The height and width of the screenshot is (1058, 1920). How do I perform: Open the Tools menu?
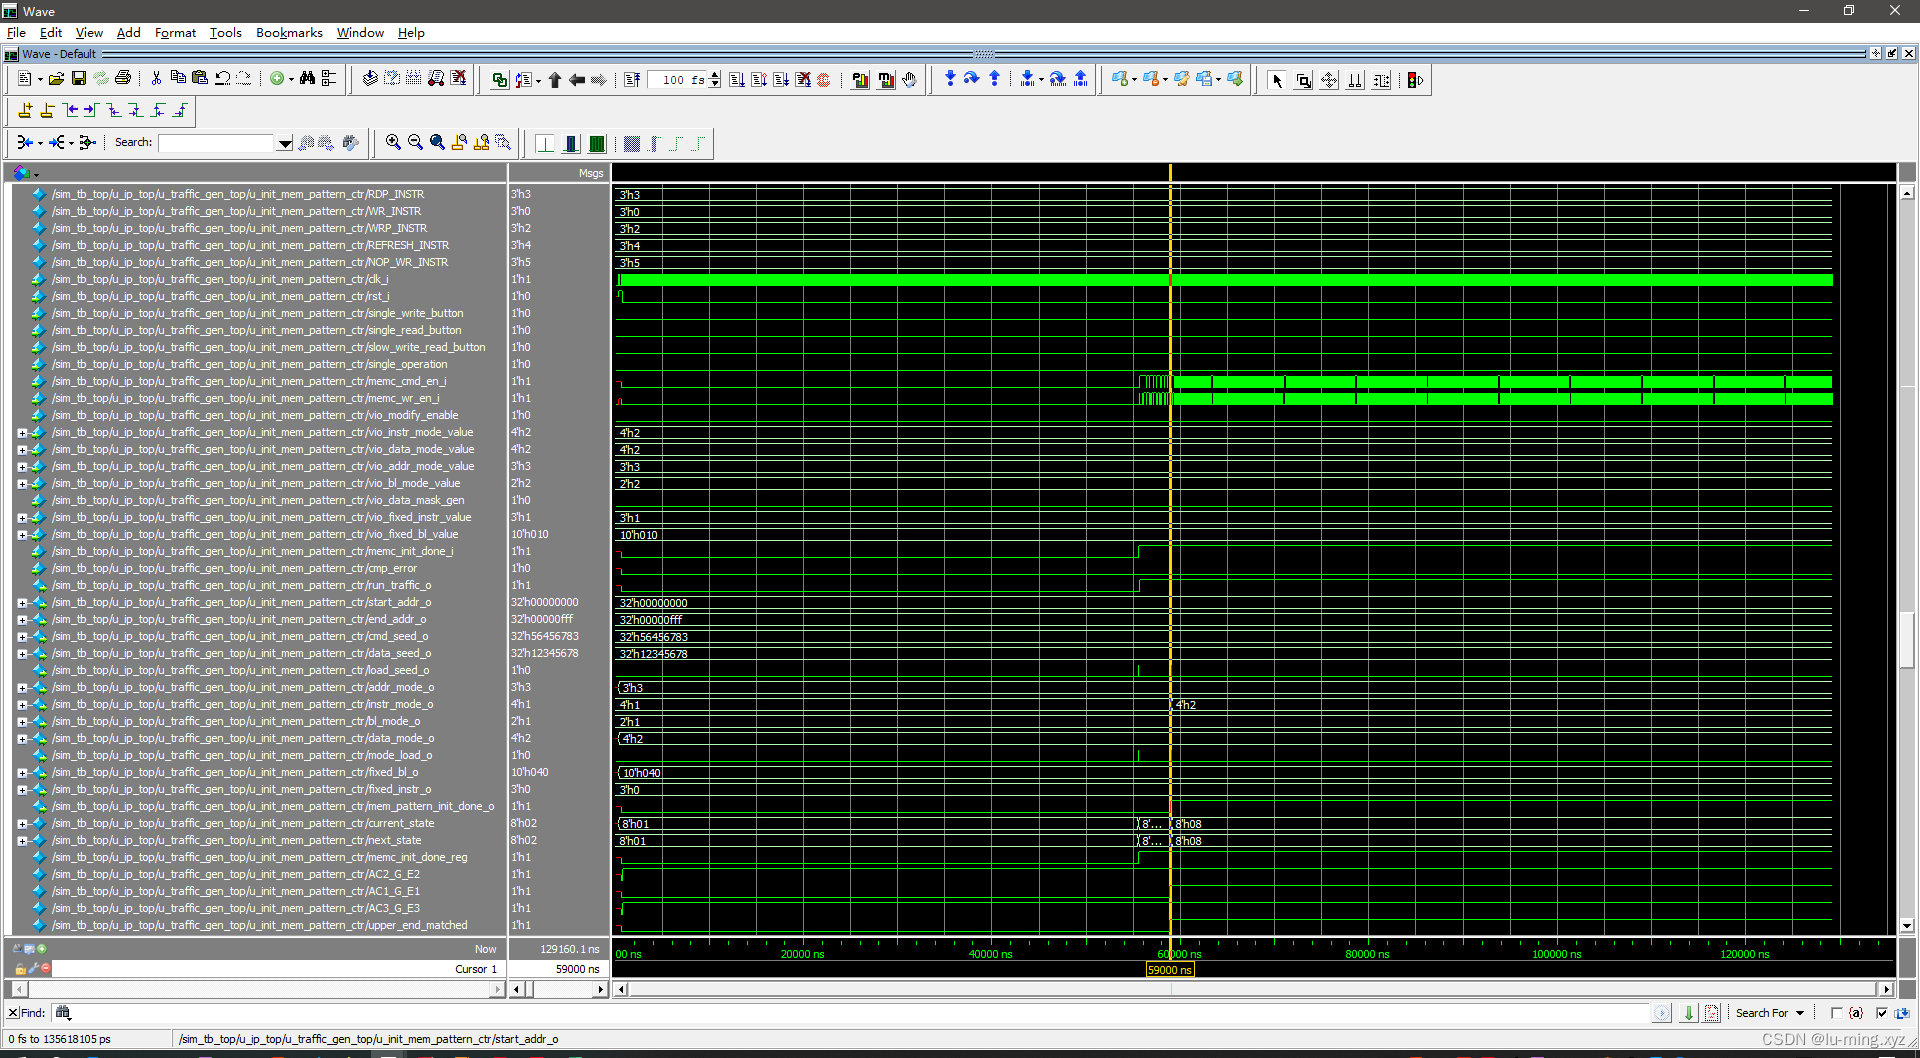pos(225,32)
